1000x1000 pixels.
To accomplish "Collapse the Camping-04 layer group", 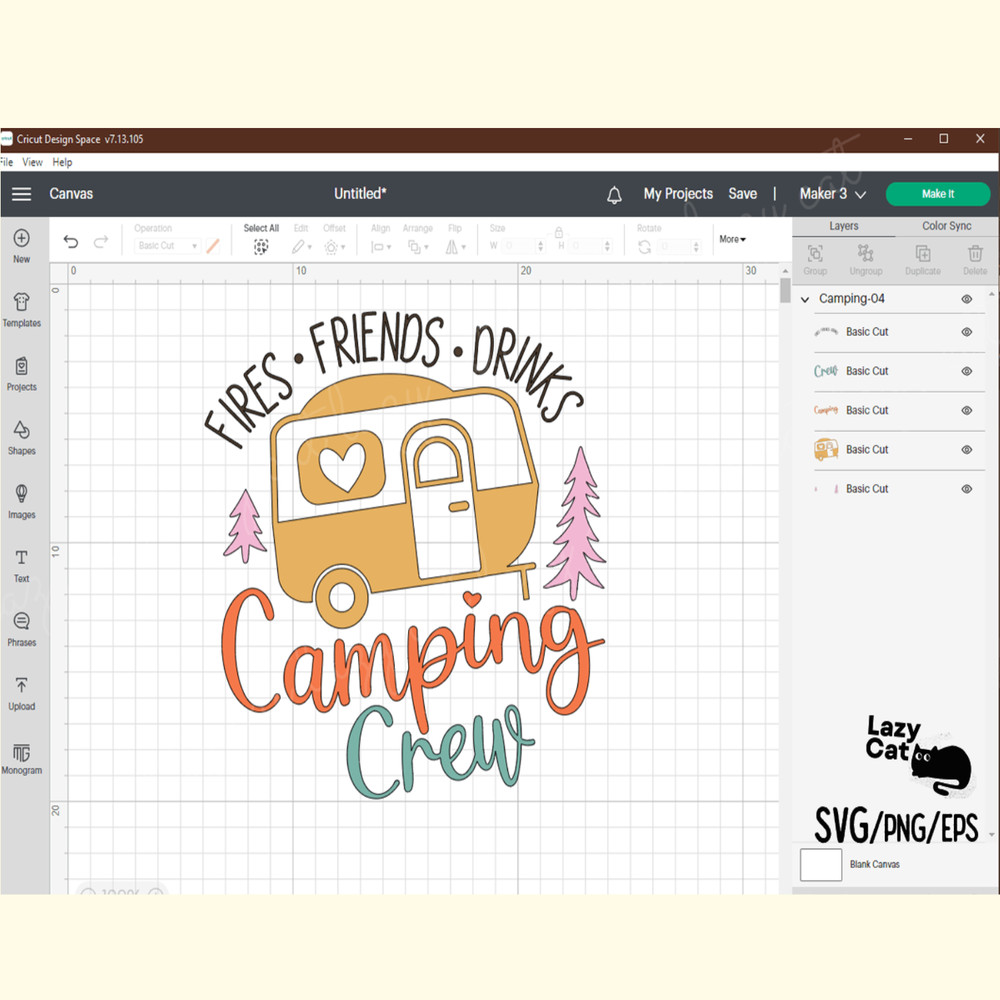I will pos(806,299).
